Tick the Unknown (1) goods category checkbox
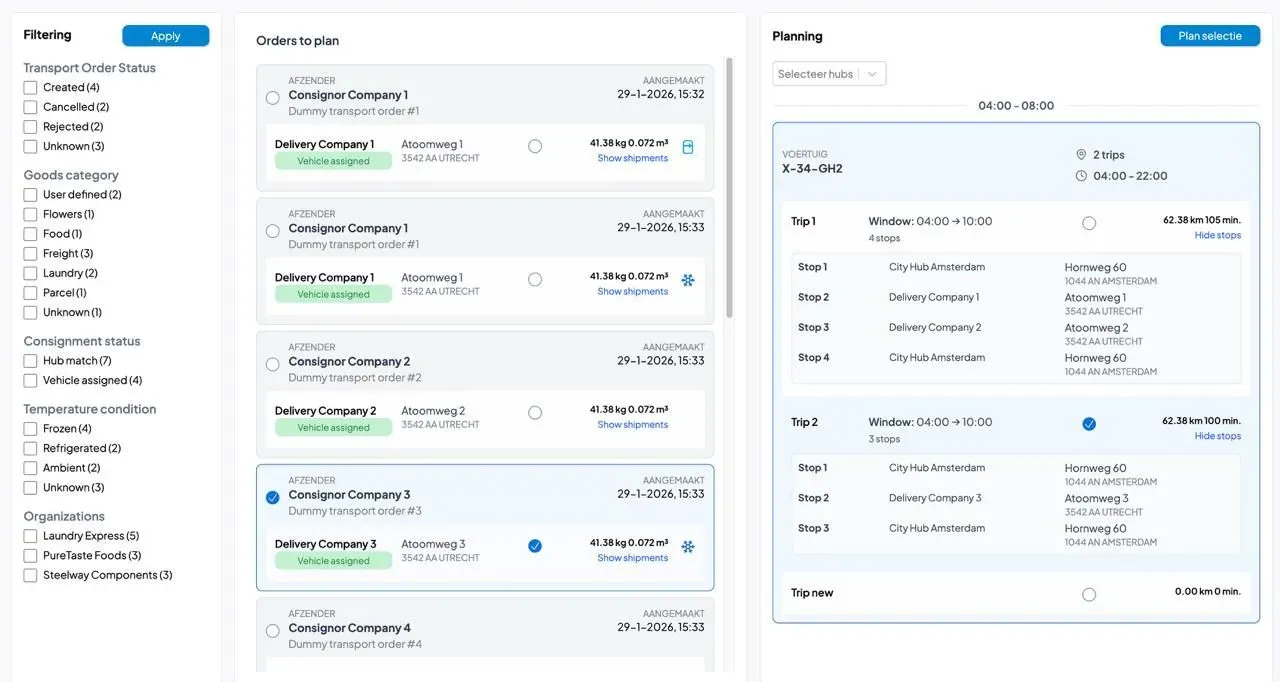The image size is (1280, 682). tap(30, 312)
